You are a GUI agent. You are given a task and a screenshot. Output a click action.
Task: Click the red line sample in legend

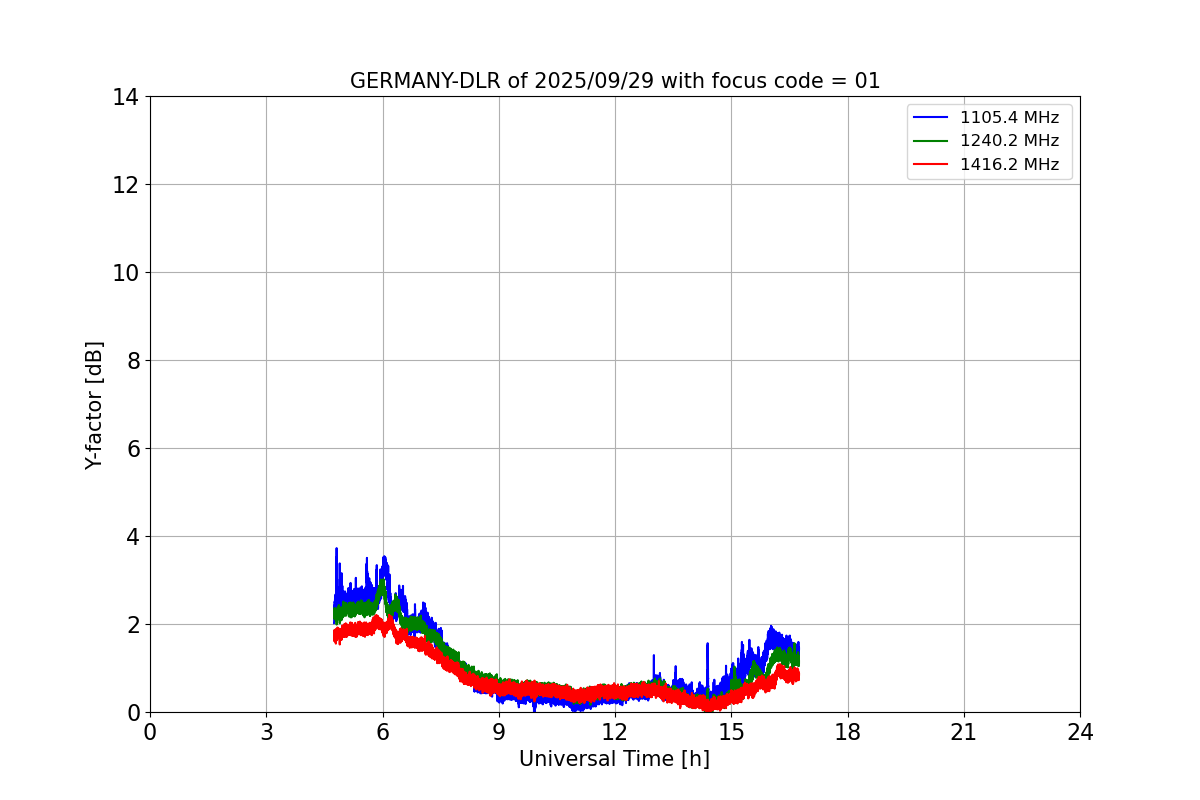(x=931, y=165)
